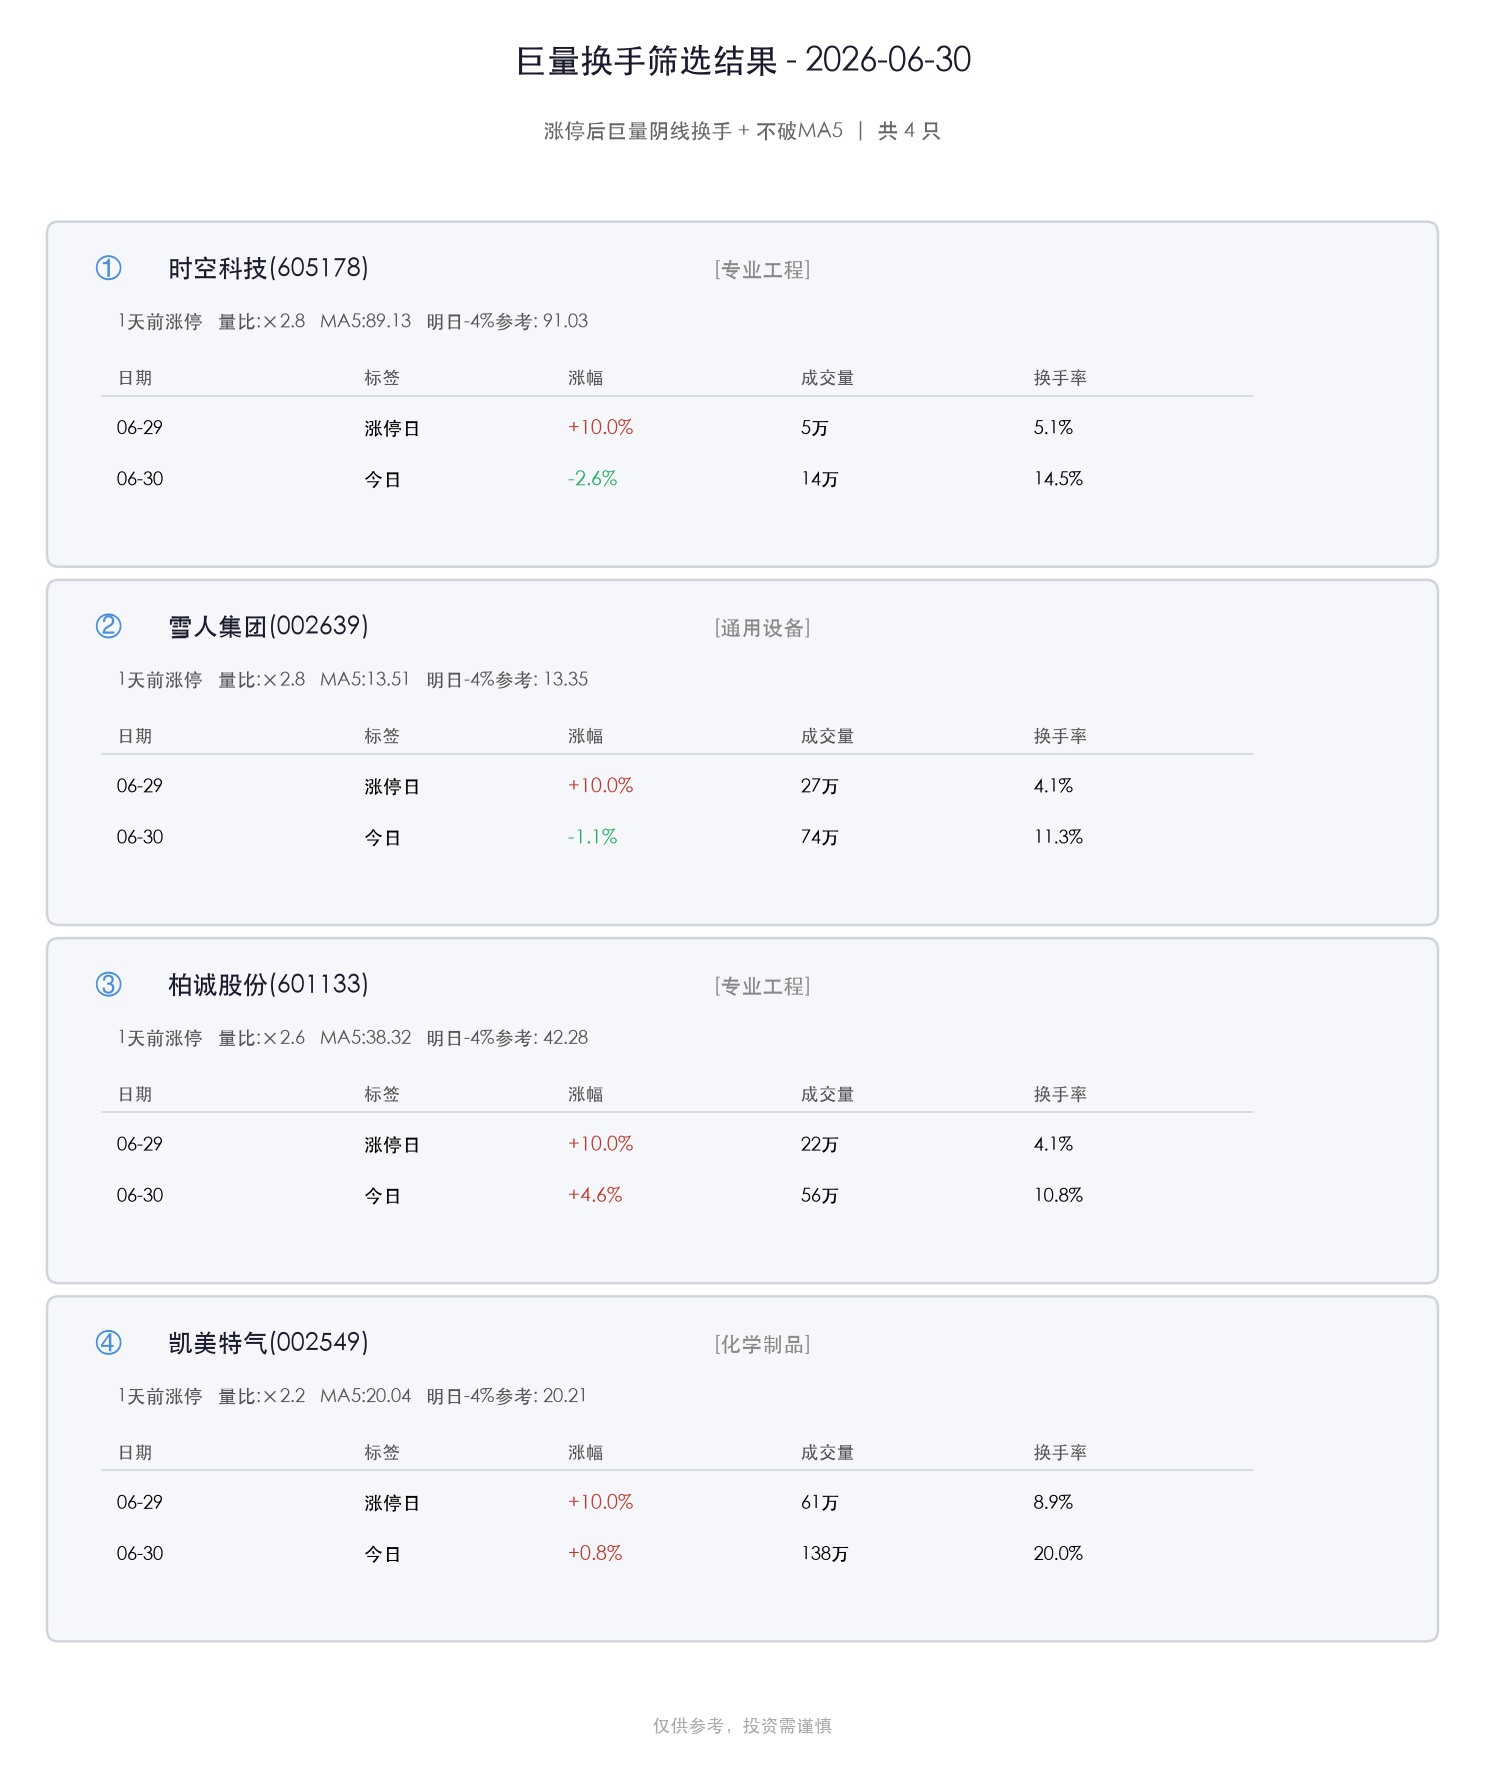Click 时空科技's [专业工程] tag
The width and height of the screenshot is (1485, 1769).
point(763,270)
